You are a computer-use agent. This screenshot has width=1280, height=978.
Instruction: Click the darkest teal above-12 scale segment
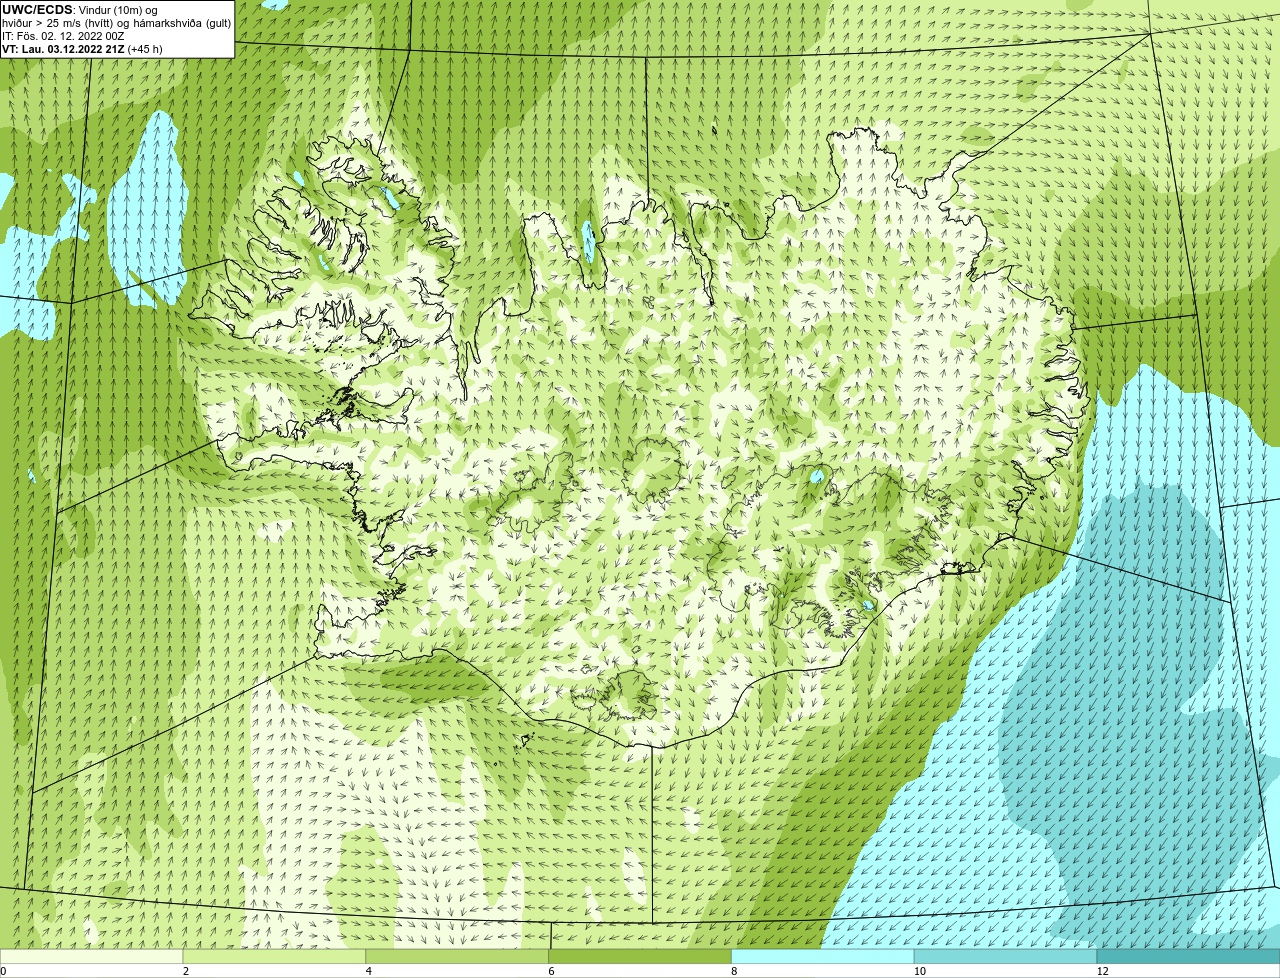1189,957
